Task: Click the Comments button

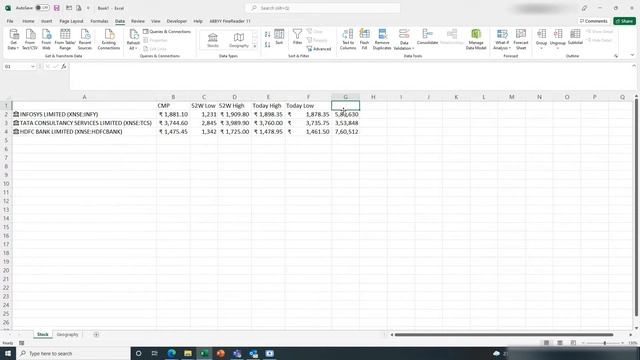Action: pyautogui.click(x=594, y=21)
